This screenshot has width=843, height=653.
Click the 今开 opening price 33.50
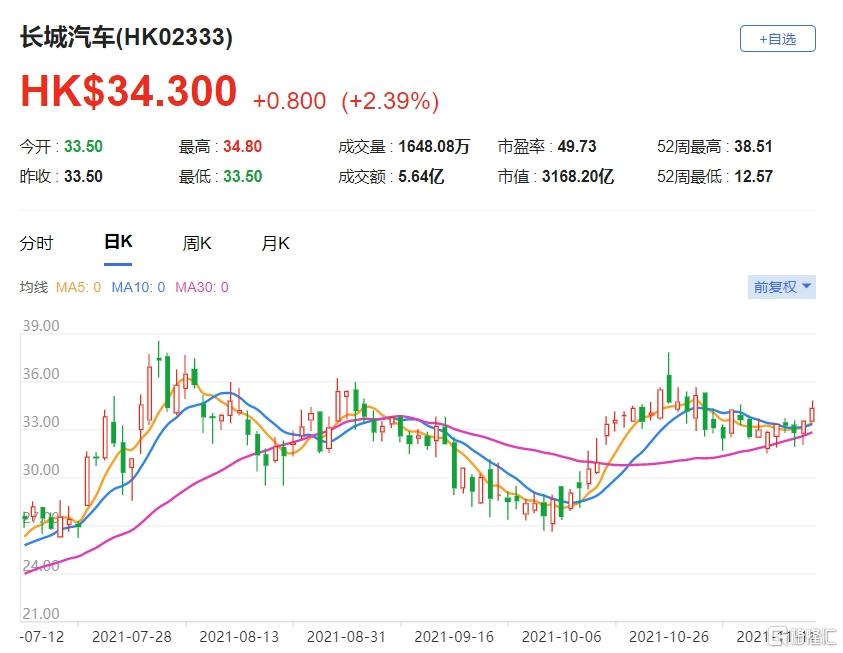tap(83, 146)
